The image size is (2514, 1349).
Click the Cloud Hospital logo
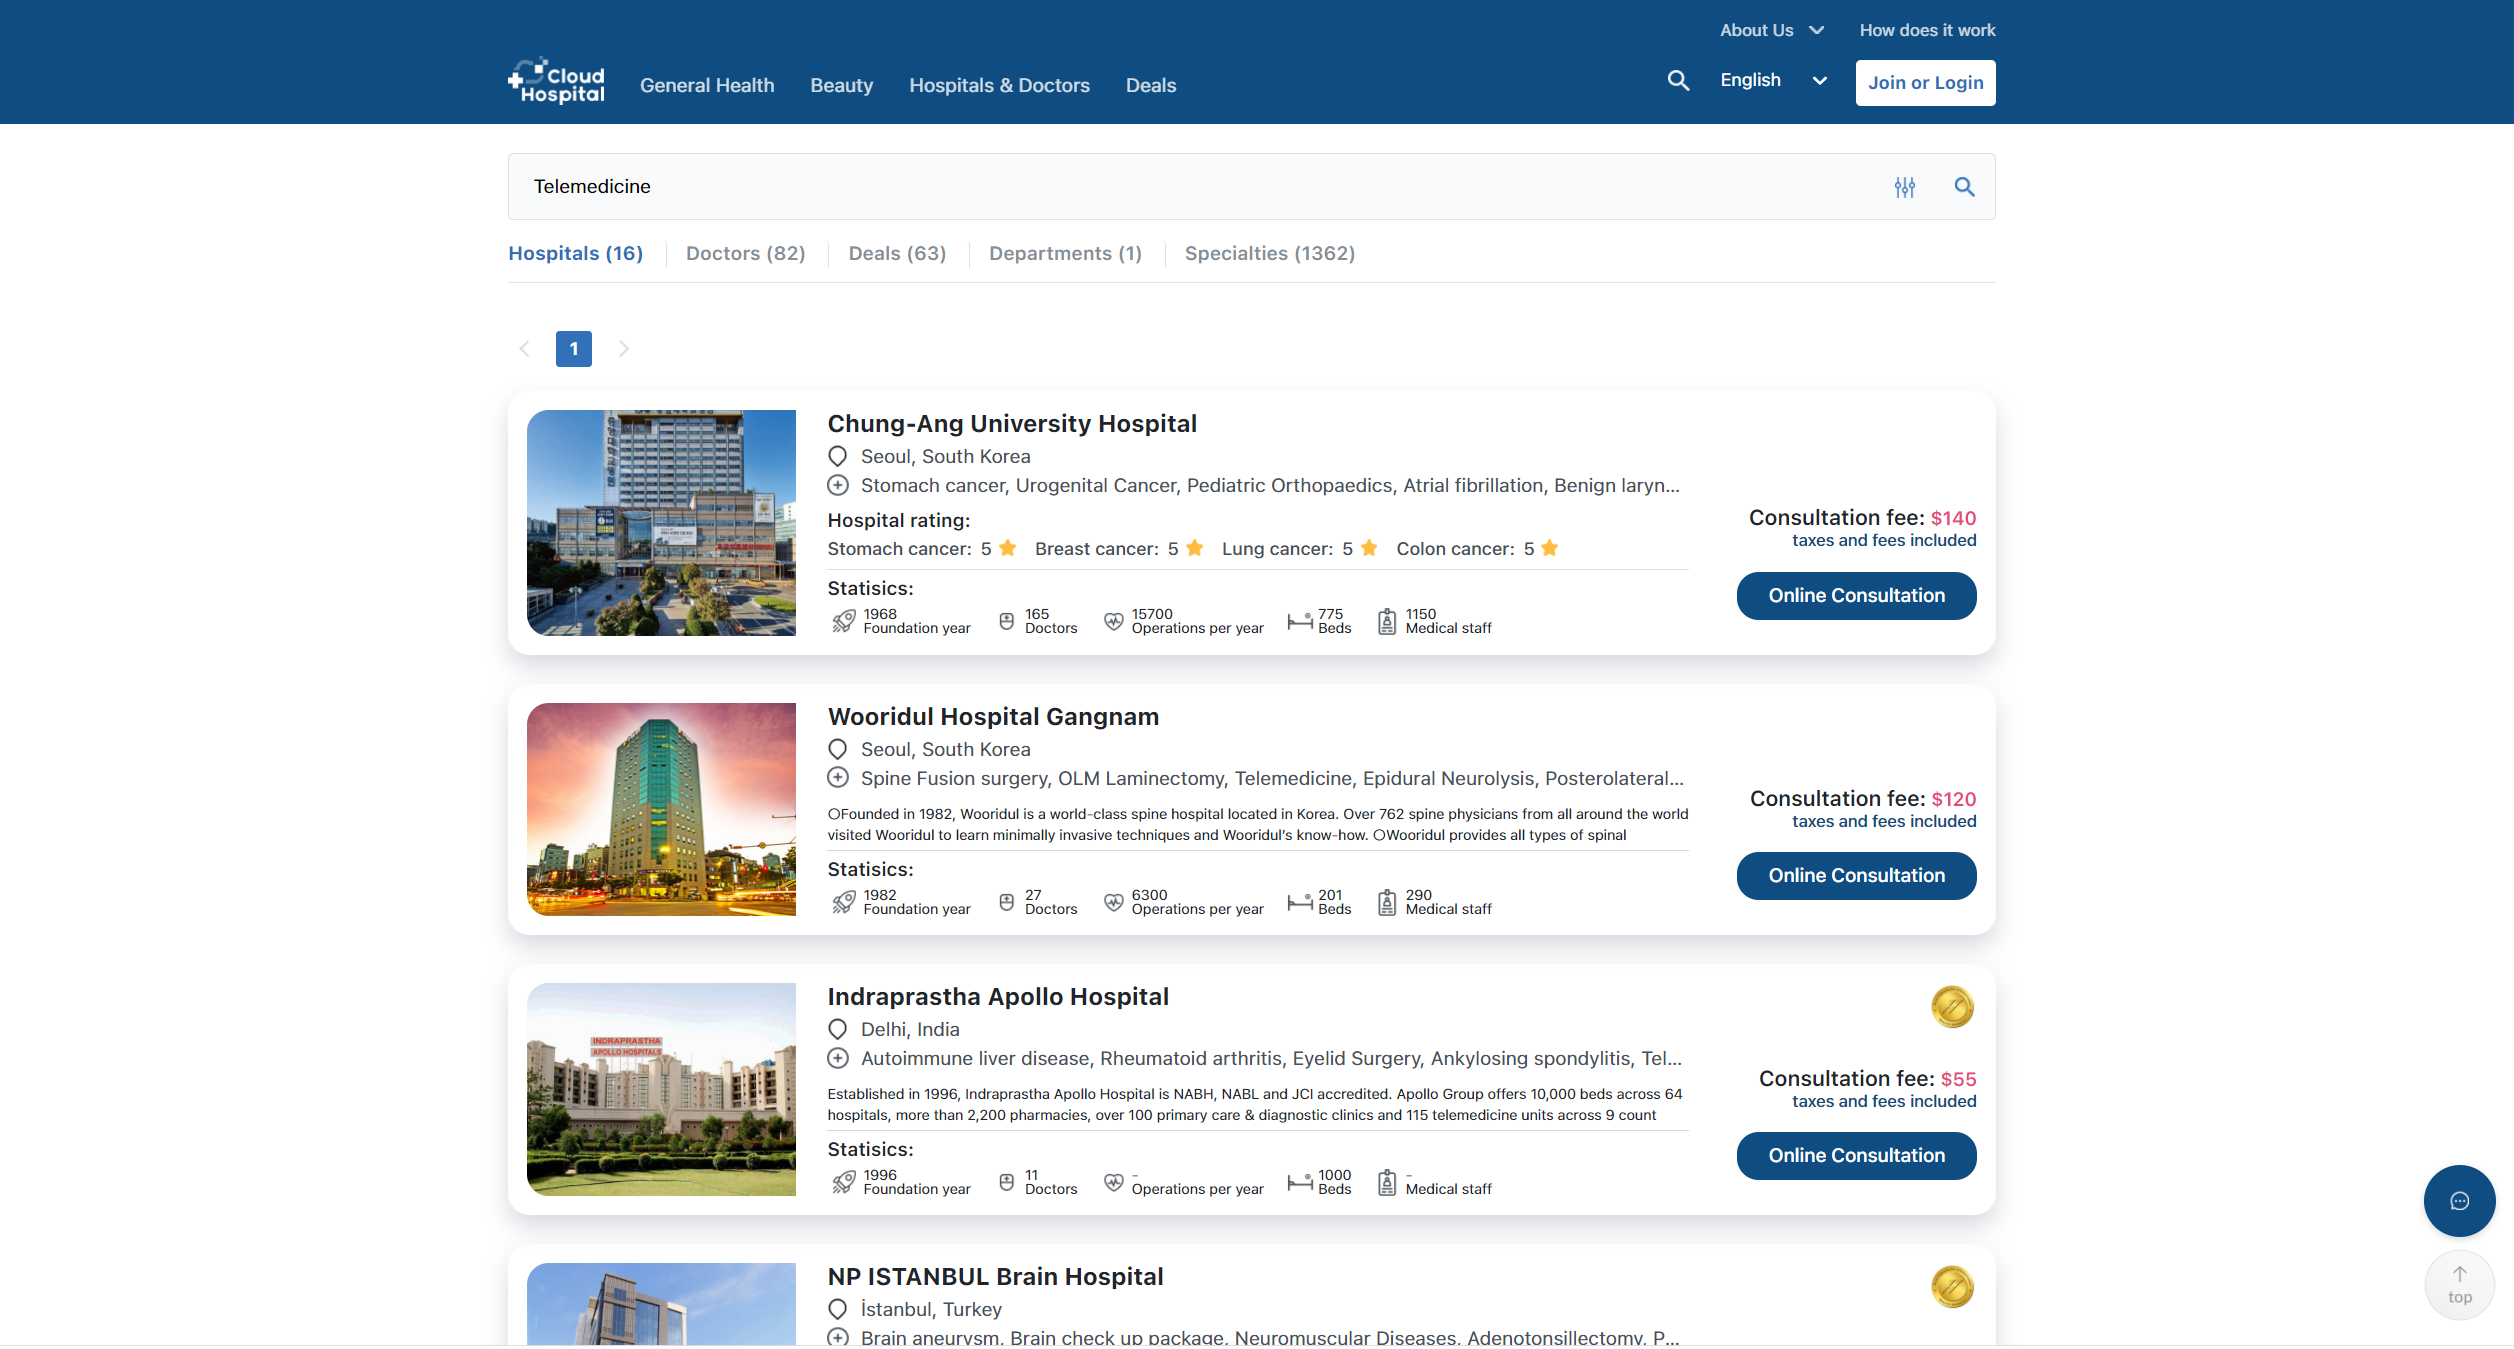coord(556,82)
